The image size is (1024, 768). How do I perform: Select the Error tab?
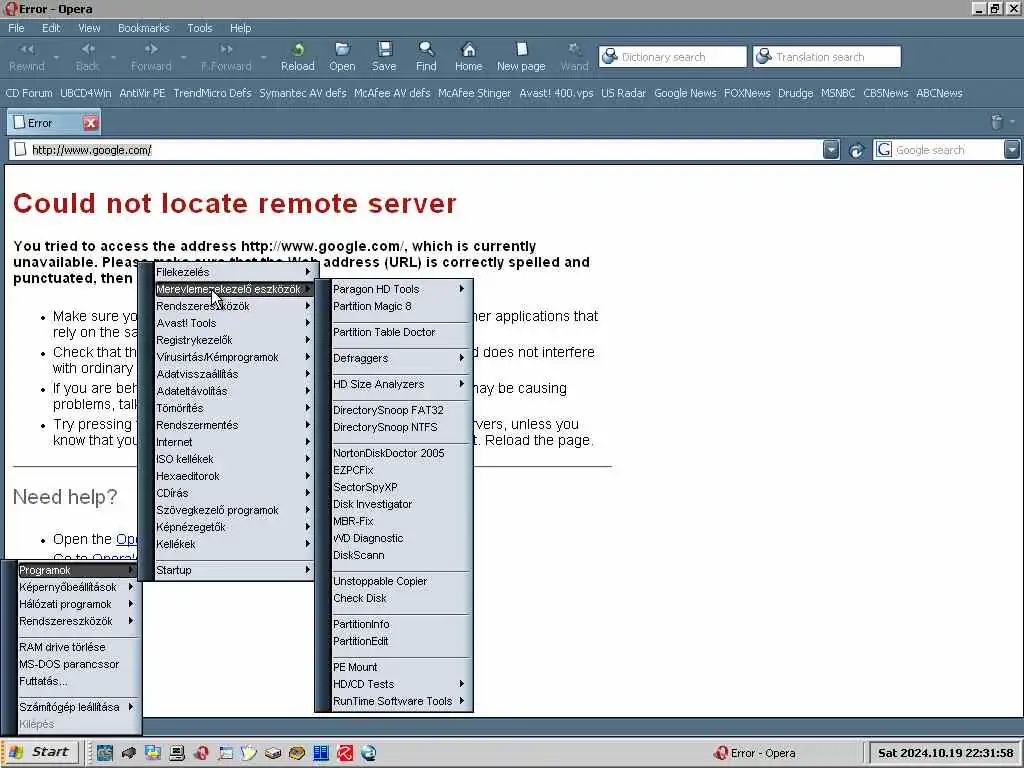(54, 123)
